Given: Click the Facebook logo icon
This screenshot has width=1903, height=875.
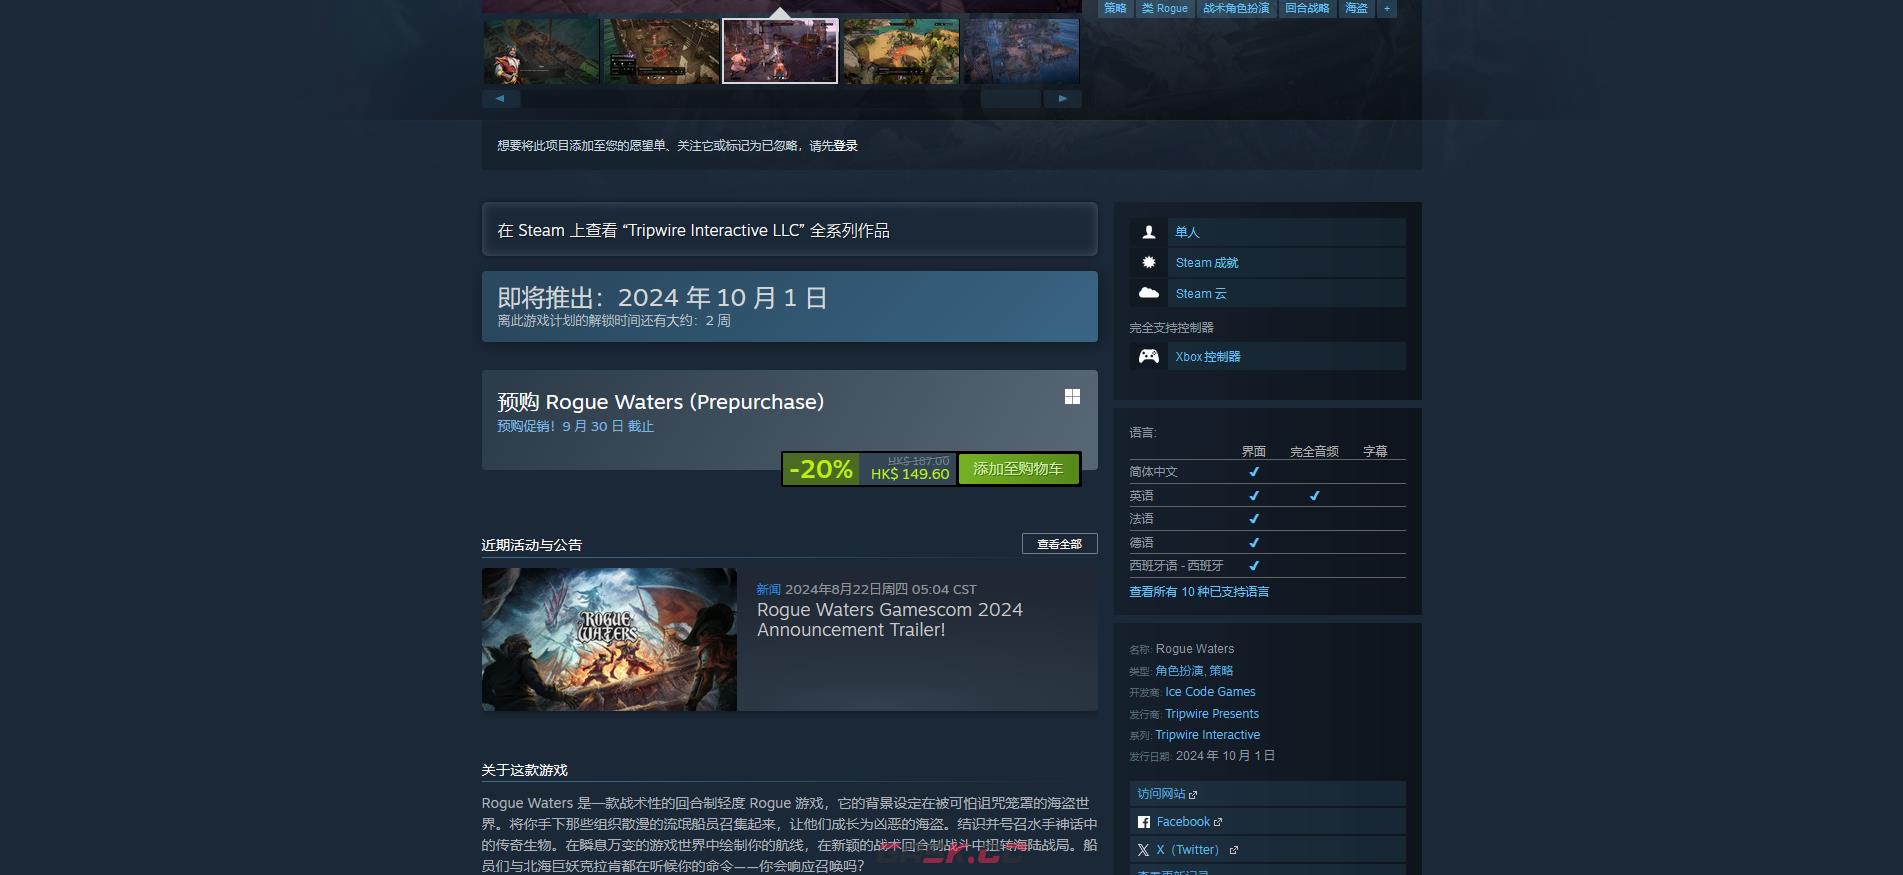Looking at the screenshot, I should pos(1144,822).
